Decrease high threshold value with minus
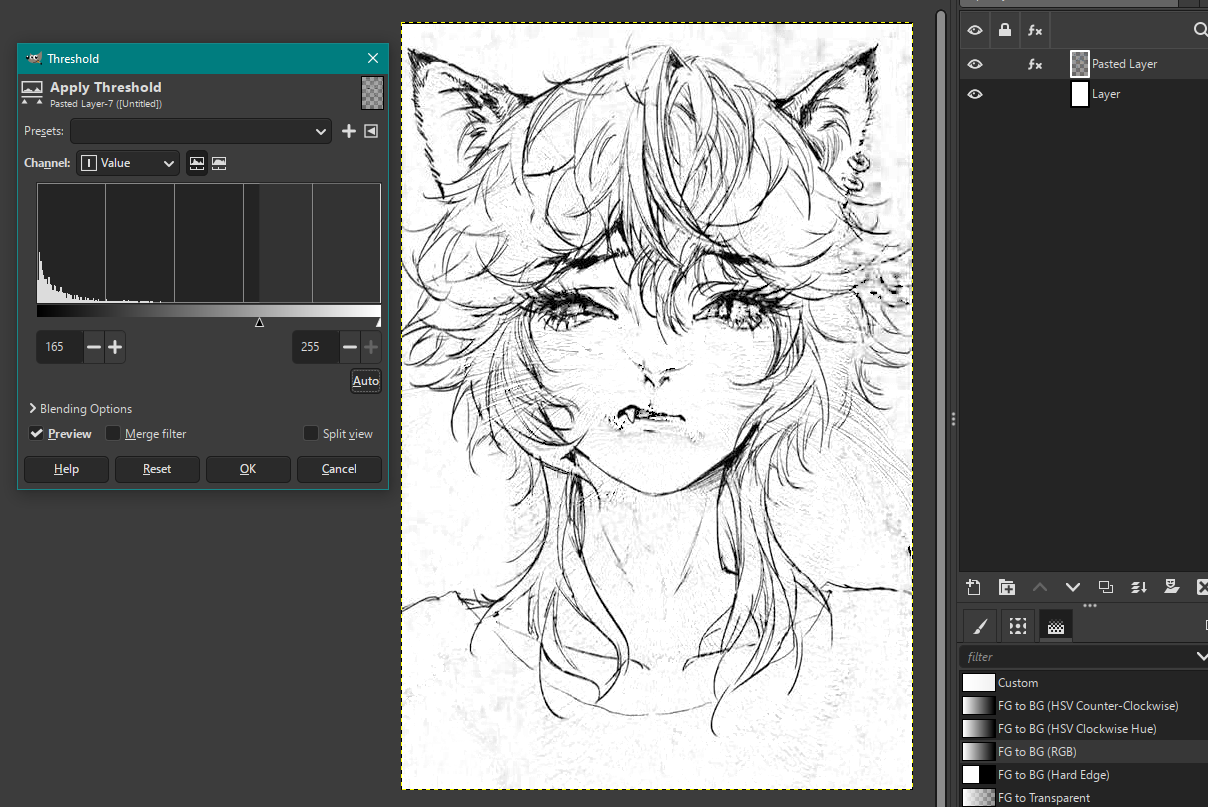The height and width of the screenshot is (807, 1208). tap(349, 347)
